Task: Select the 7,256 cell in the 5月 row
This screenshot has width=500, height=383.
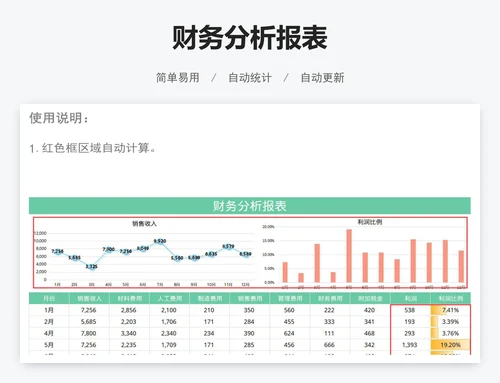Action: click(89, 345)
